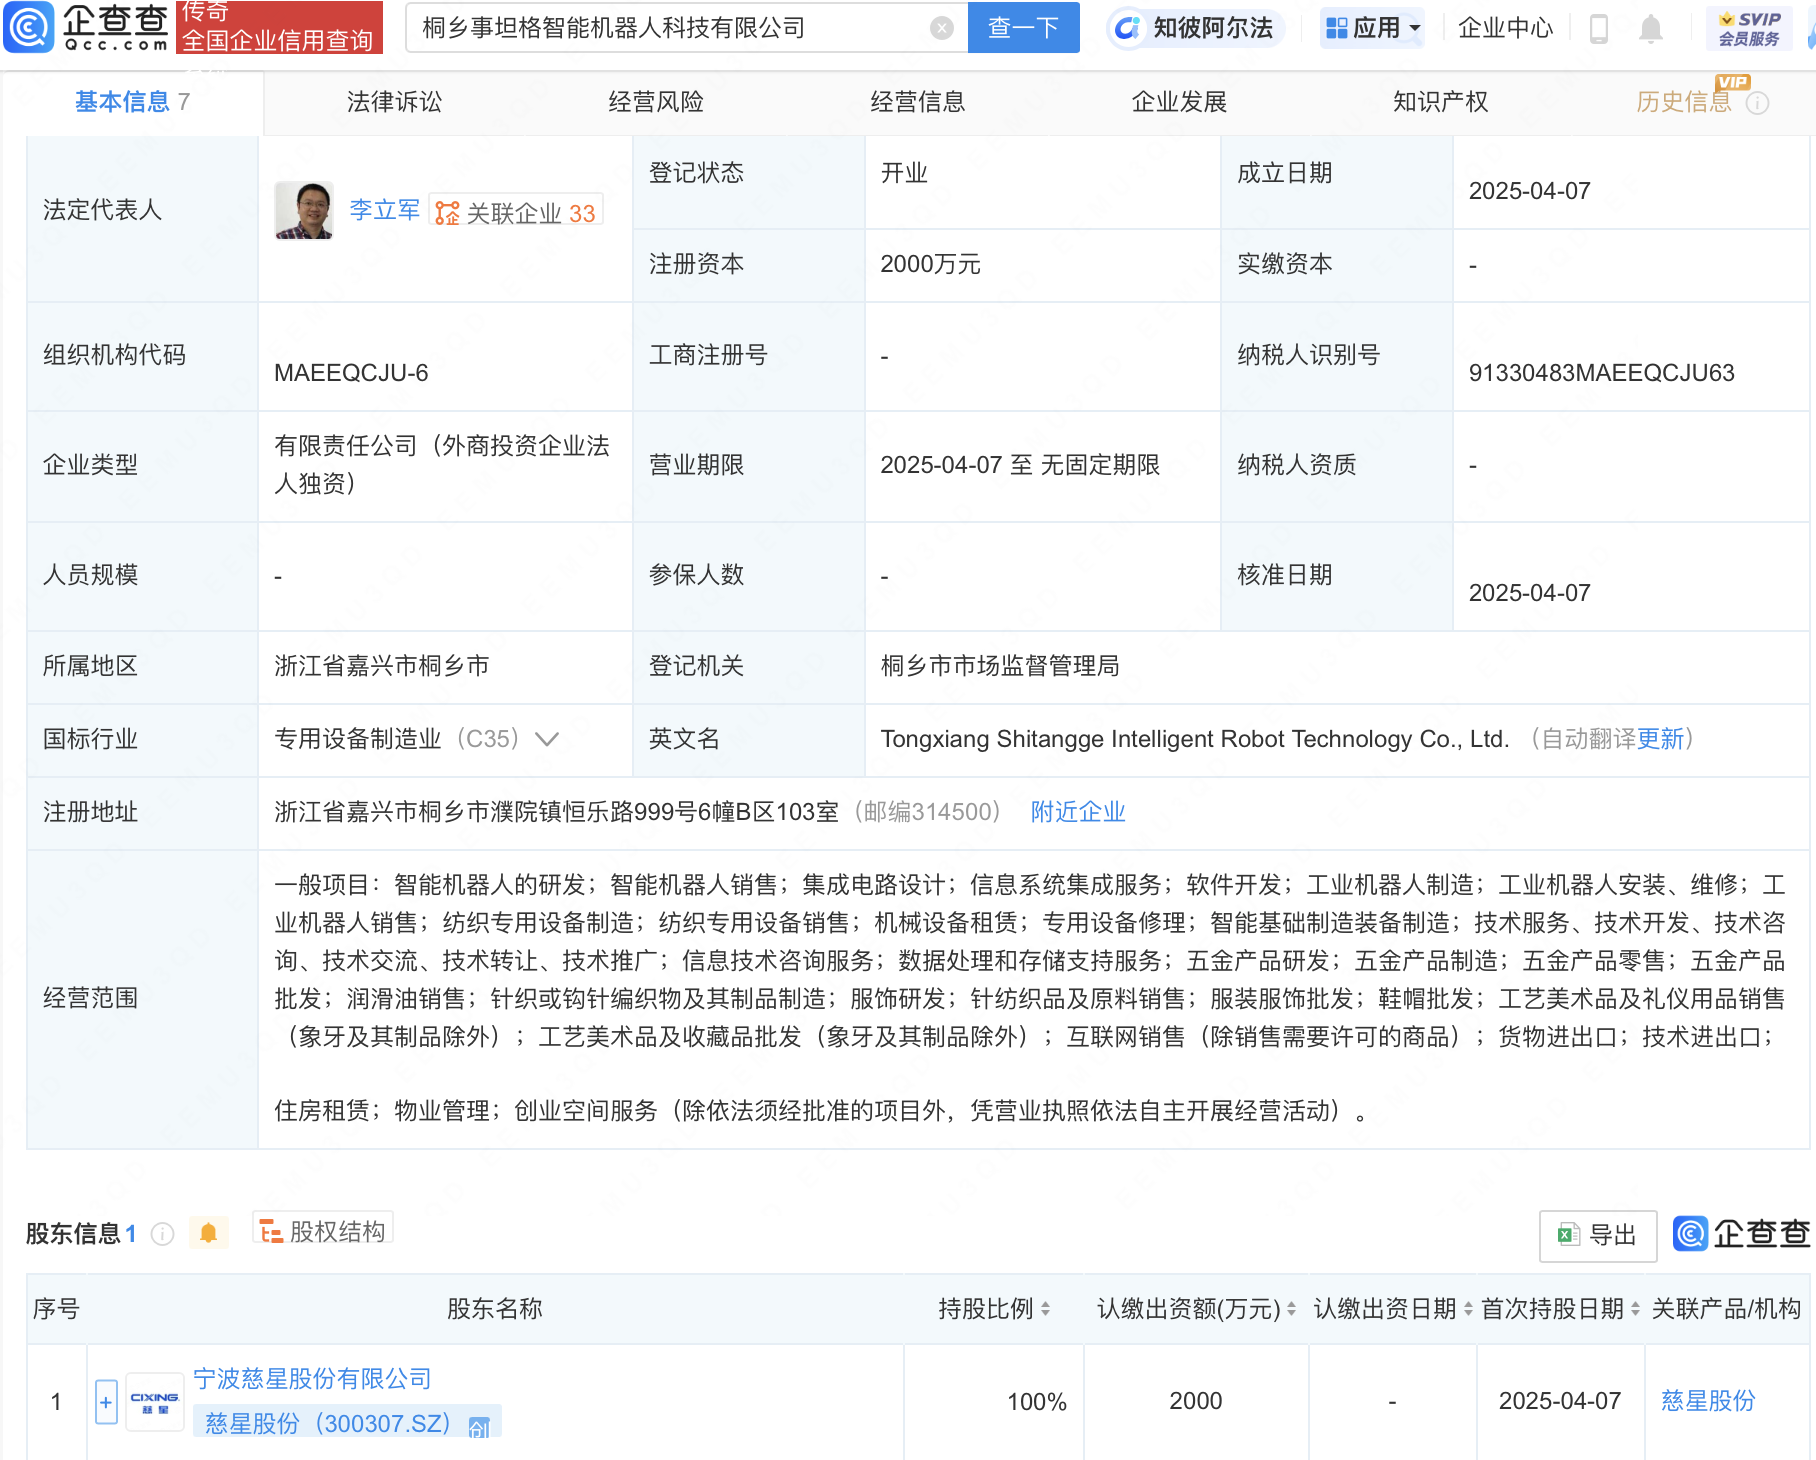Click CIXING company logo thumbnail
The image size is (1816, 1460).
(154, 1402)
